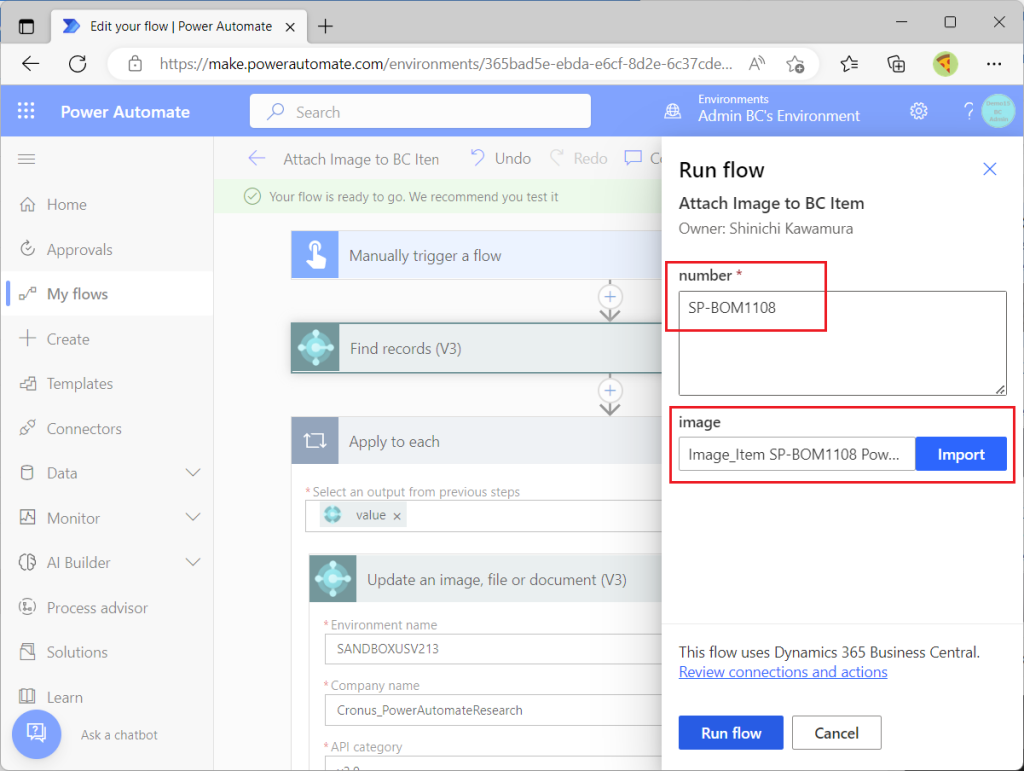
Task: Open the Manually trigger a flow step
Action: tap(476, 255)
